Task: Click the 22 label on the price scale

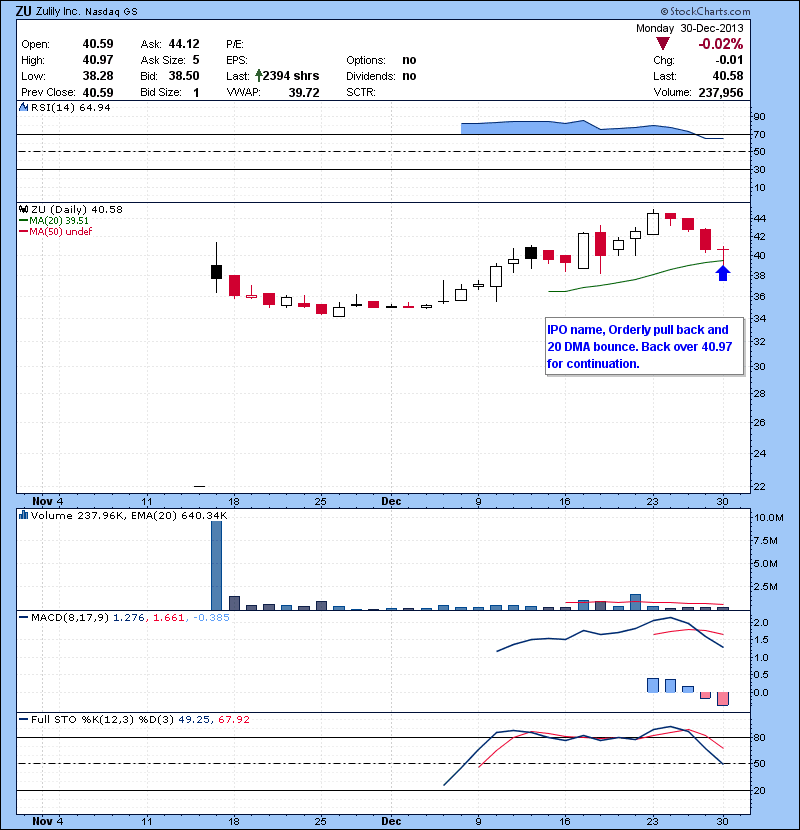Action: (x=759, y=486)
